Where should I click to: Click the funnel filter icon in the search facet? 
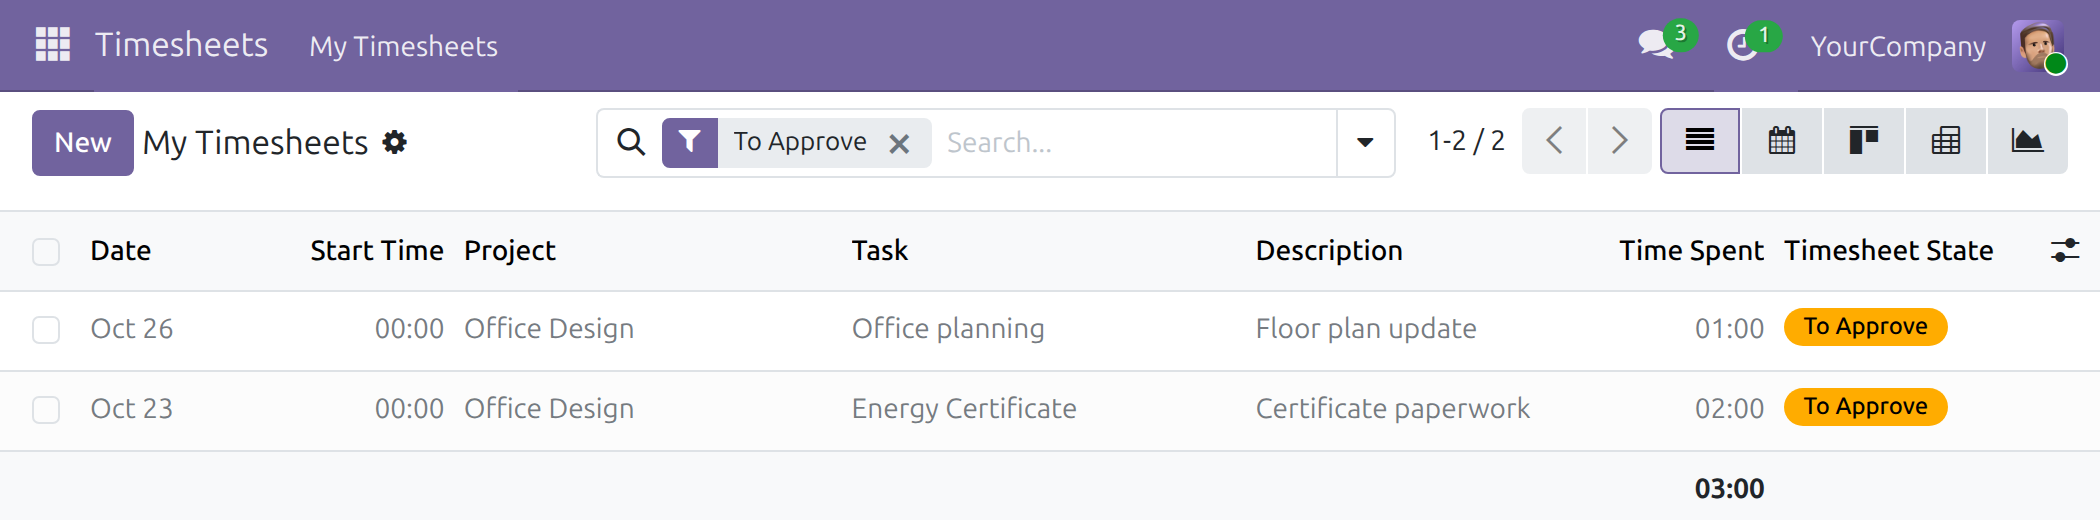pyautogui.click(x=689, y=142)
